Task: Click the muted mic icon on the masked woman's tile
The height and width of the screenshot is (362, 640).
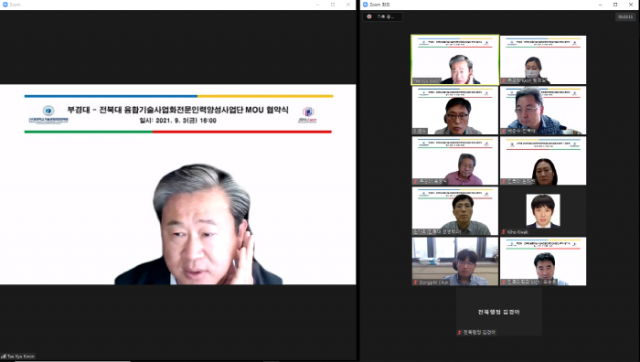Action: 504,81
